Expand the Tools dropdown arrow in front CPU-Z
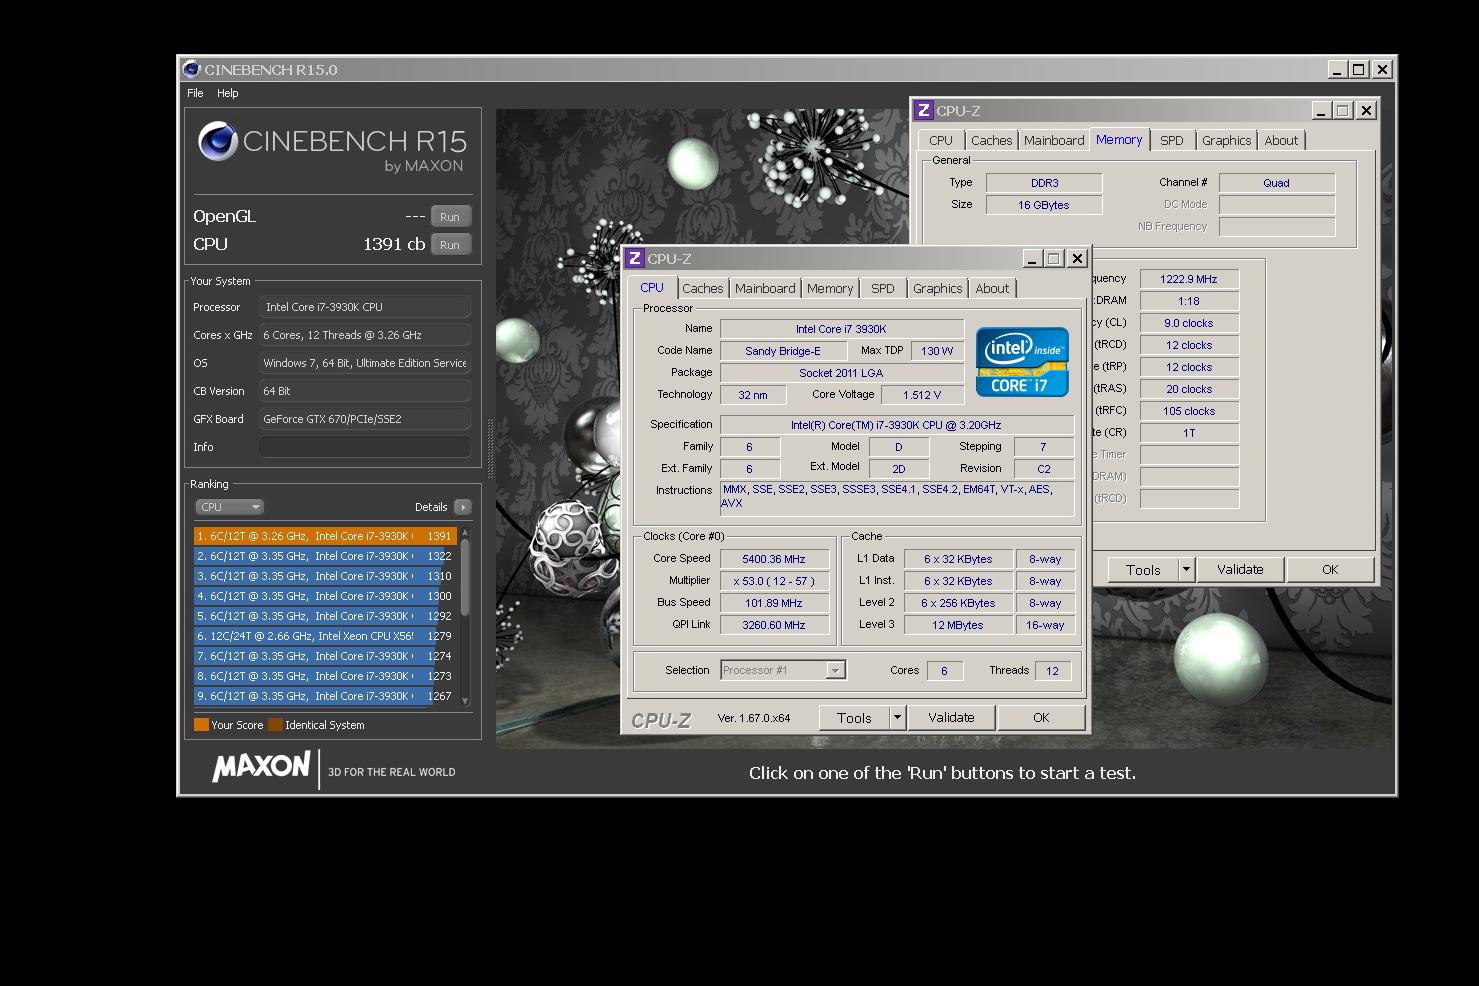The image size is (1479, 986). pyautogui.click(x=897, y=717)
